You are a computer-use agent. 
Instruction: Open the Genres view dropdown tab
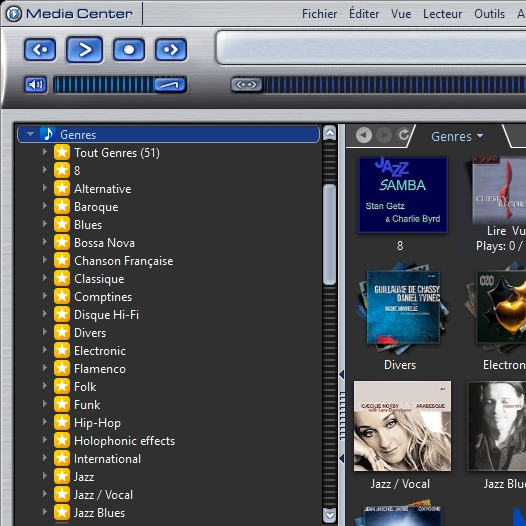(x=457, y=136)
